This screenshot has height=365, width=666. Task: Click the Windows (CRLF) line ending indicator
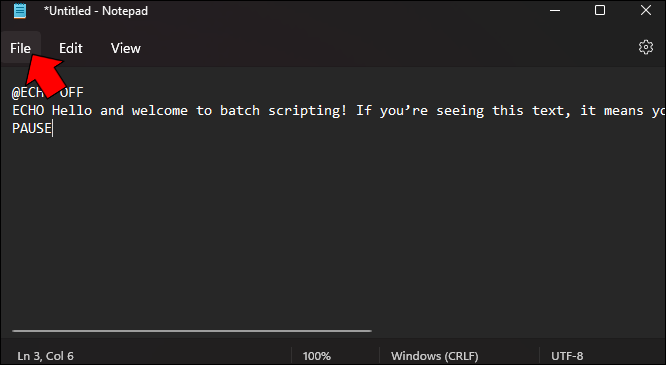point(435,356)
